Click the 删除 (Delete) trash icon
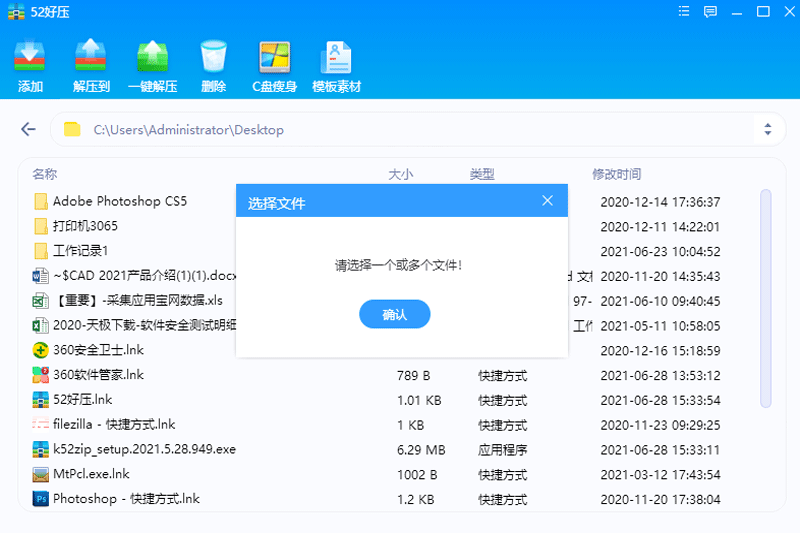This screenshot has width=800, height=533. pyautogui.click(x=213, y=65)
